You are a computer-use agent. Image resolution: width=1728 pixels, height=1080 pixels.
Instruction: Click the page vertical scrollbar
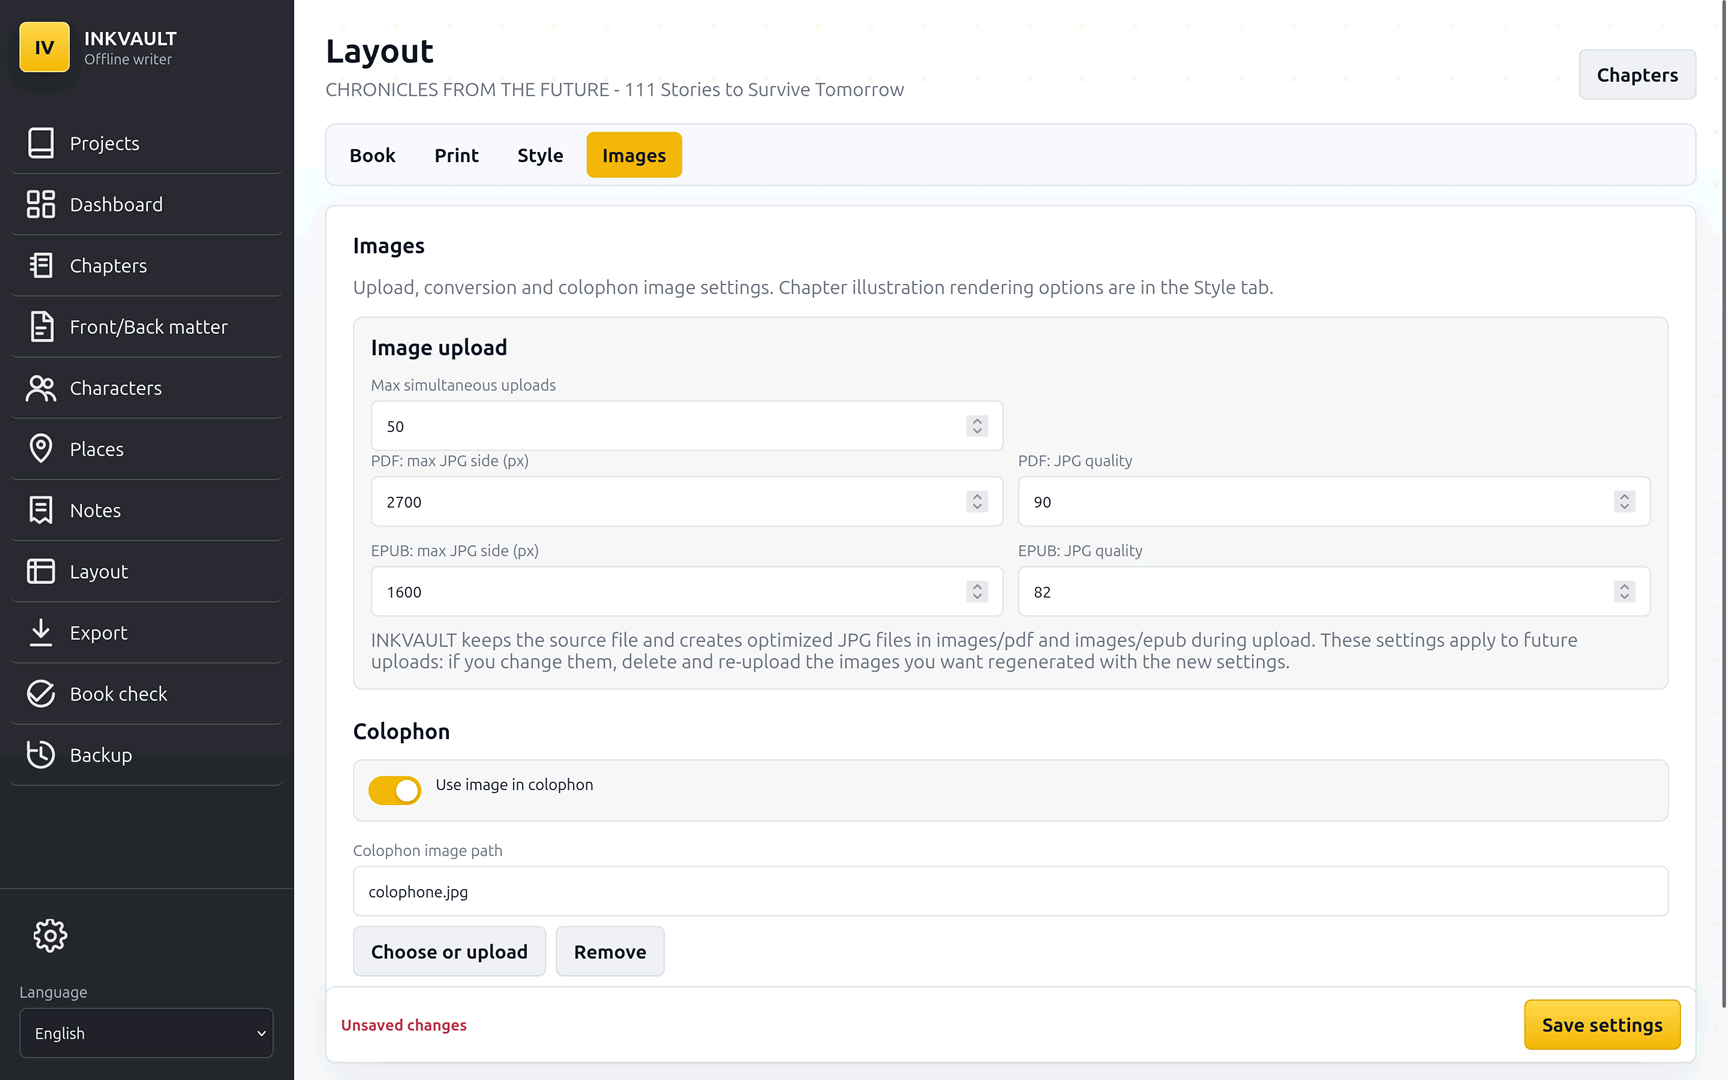[x=1723, y=504]
